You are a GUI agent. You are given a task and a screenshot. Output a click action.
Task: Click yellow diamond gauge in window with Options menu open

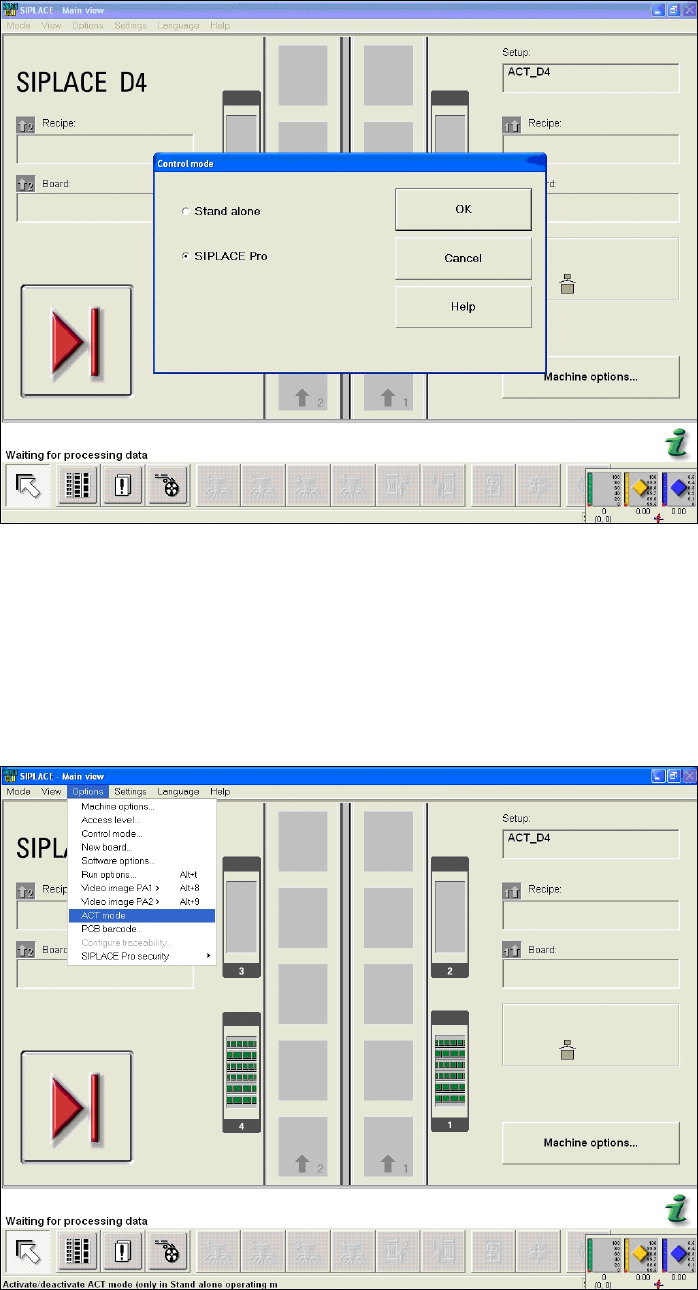[639, 1253]
